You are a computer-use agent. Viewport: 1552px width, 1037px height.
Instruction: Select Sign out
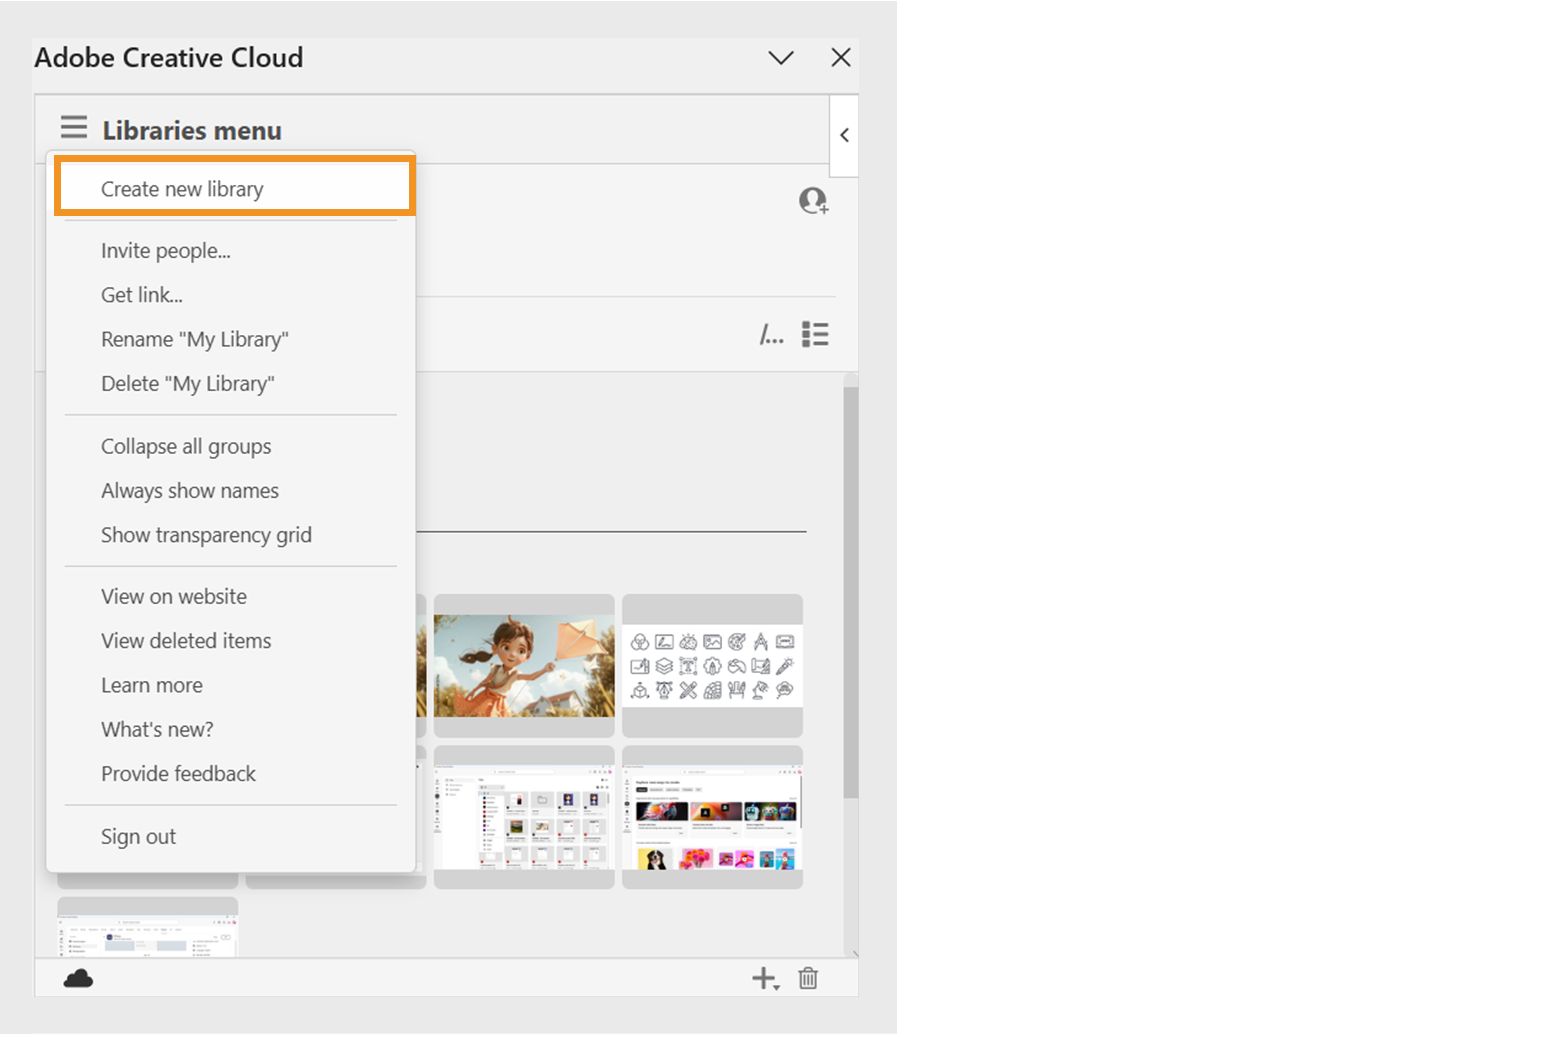click(231, 837)
